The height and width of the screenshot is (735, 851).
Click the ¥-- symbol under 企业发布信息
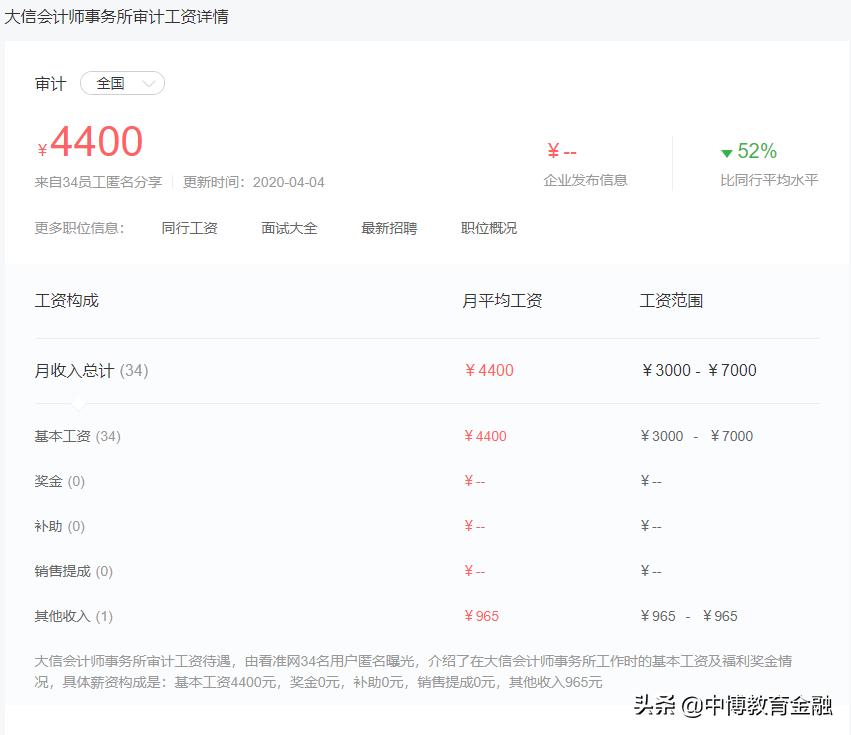tap(562, 151)
